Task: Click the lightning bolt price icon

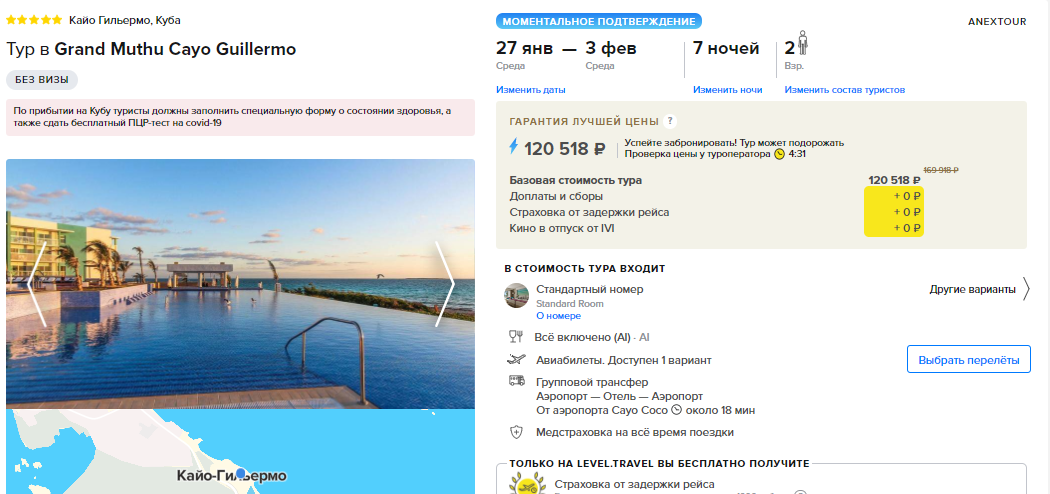Action: coord(514,147)
